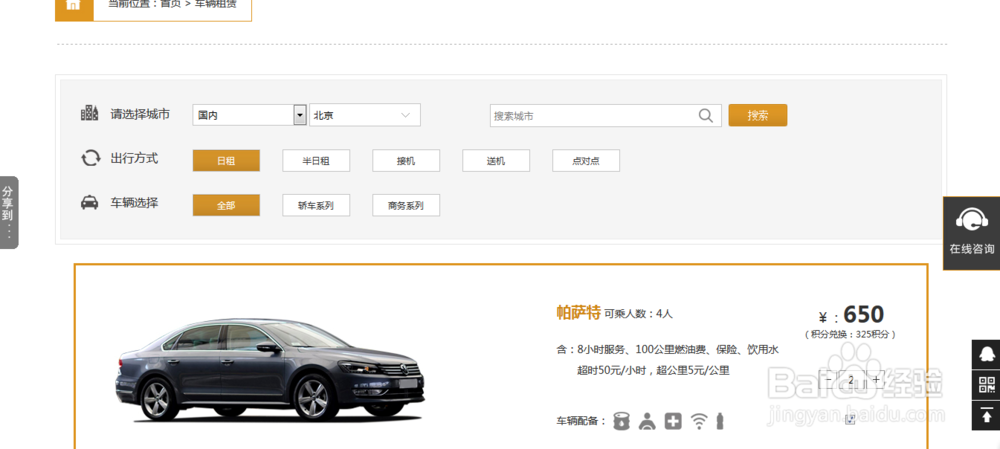Open the 分享到 share sidebar tab
The image size is (1000, 449).
(x=8, y=212)
